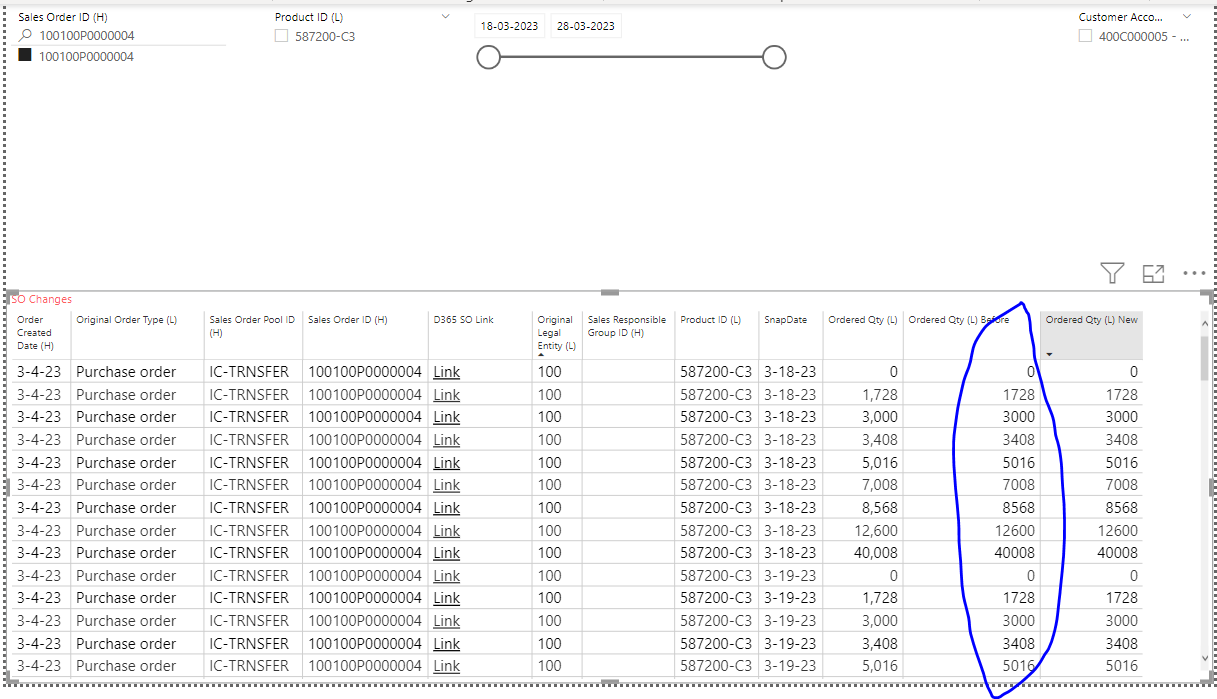Open the Link in the 40,008 quantity row
Viewport: 1217px width, 699px height.
[x=446, y=553]
